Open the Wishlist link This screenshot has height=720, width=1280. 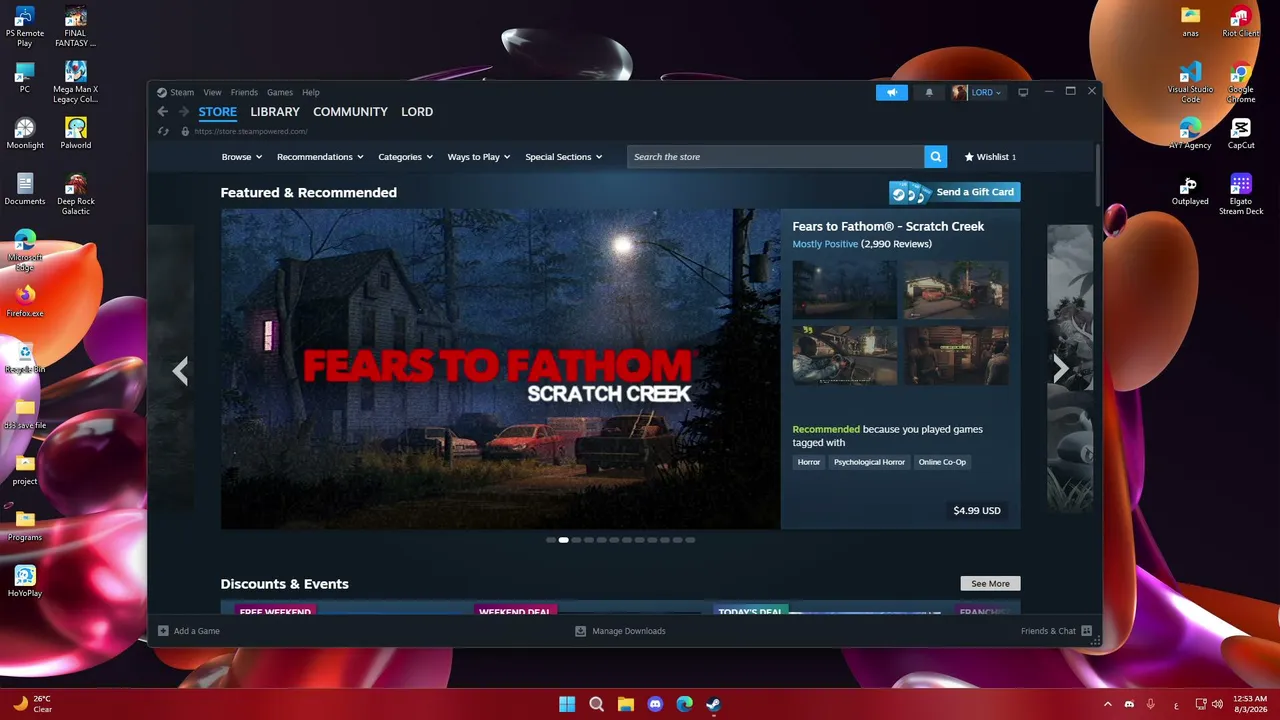point(990,157)
